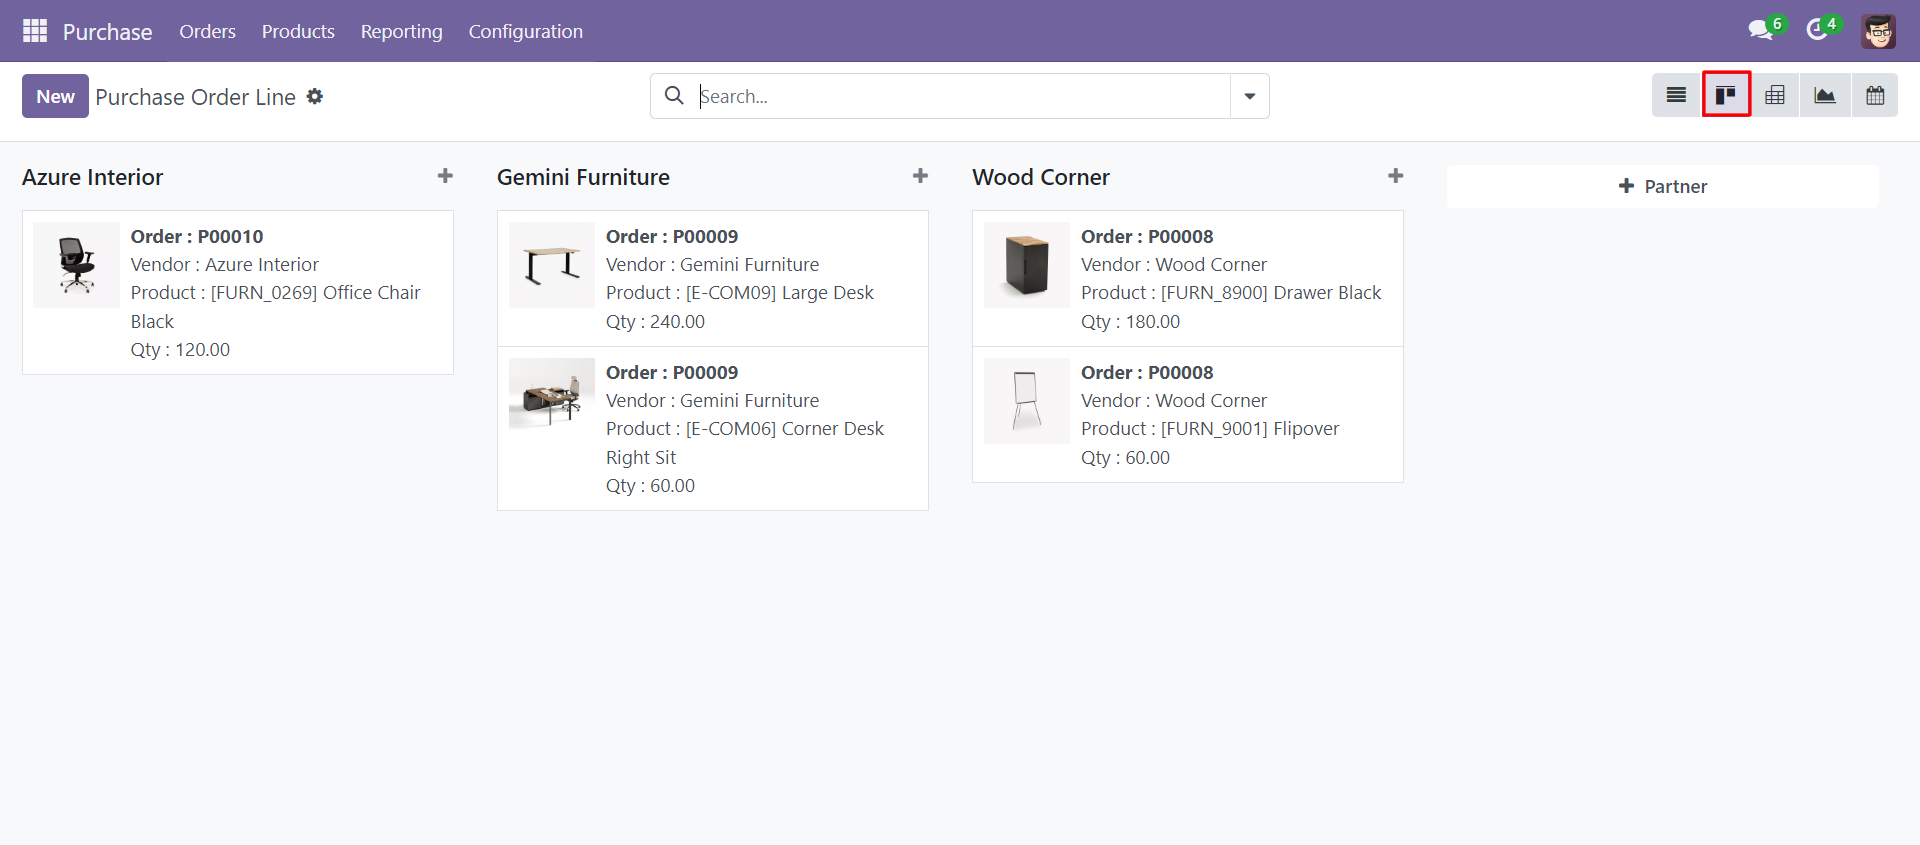Click Product [FURN_9001] Flipover text
This screenshot has width=1920, height=845.
tap(1210, 428)
